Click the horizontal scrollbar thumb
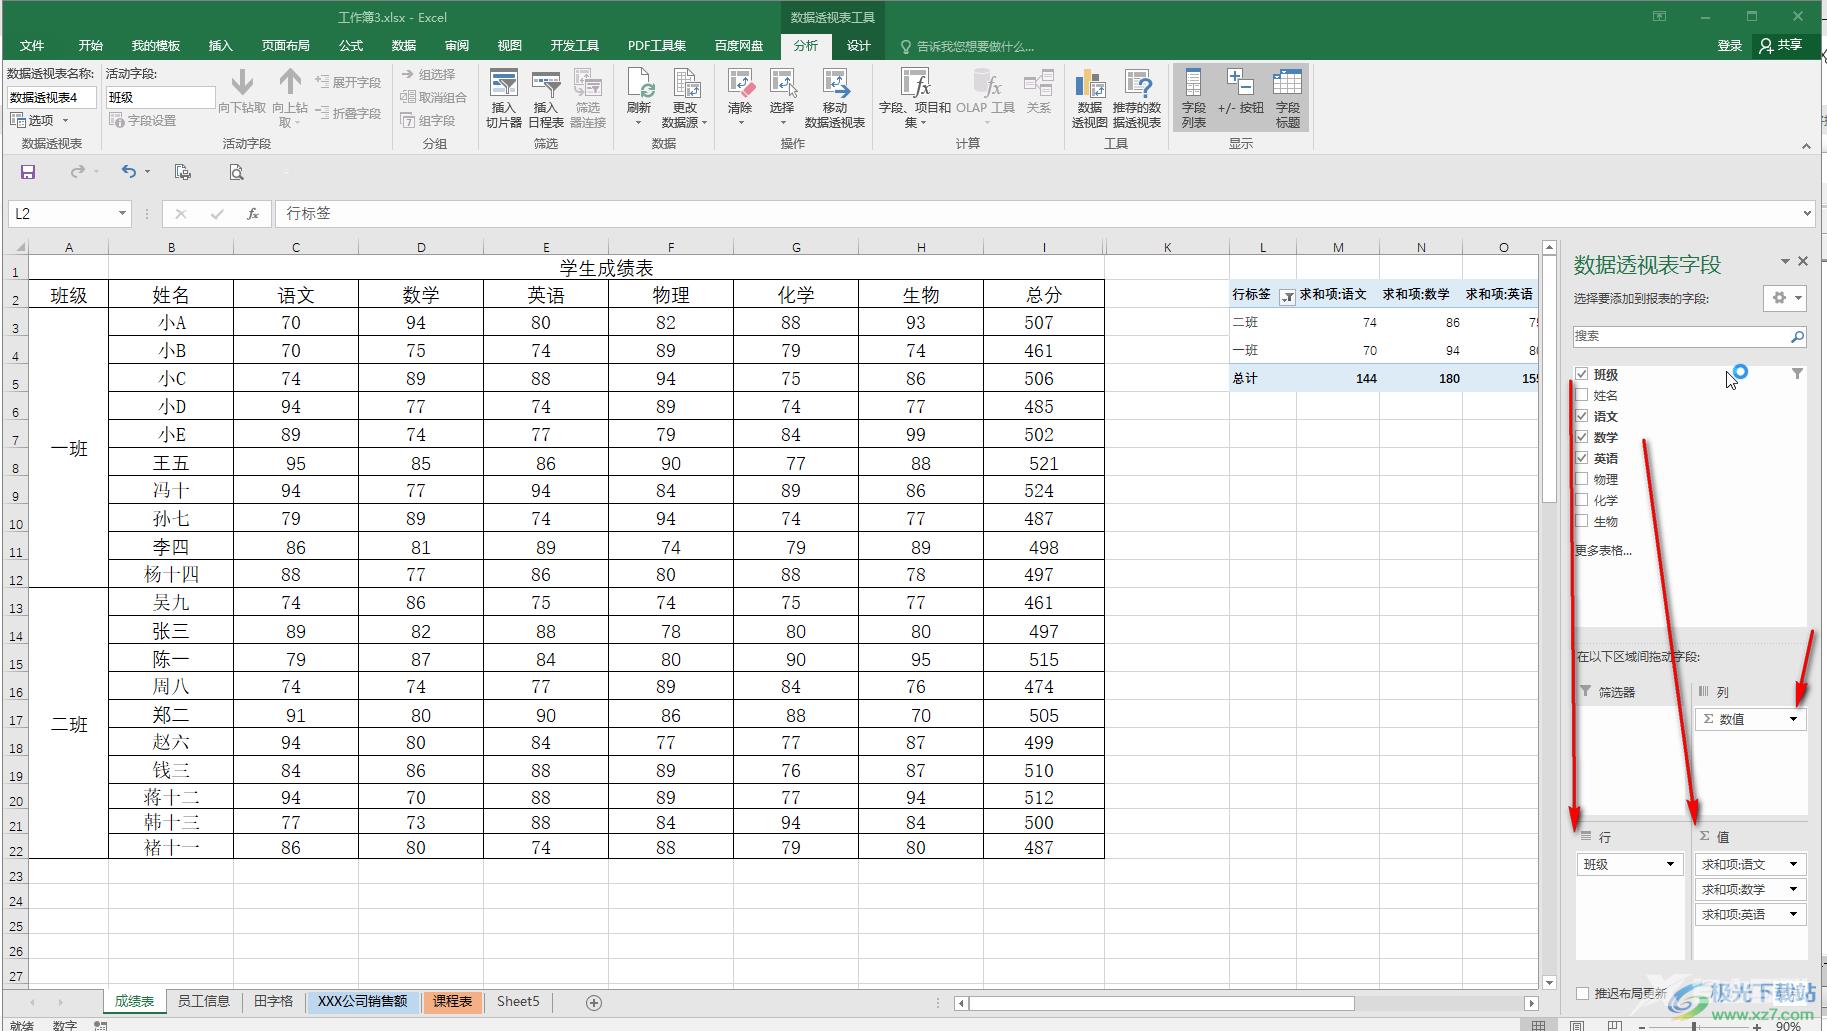This screenshot has width=1827, height=1031. pos(1162,1003)
